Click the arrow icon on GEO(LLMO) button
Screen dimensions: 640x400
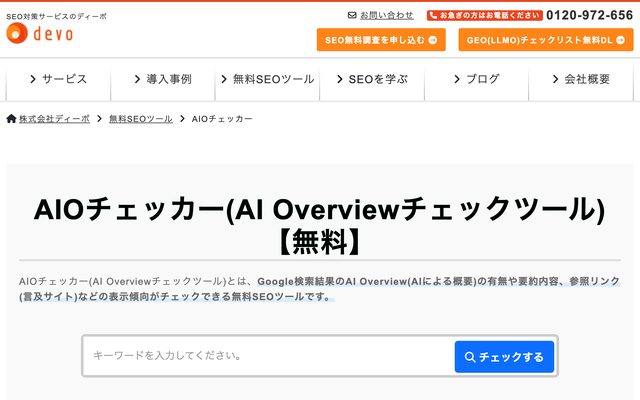620,40
